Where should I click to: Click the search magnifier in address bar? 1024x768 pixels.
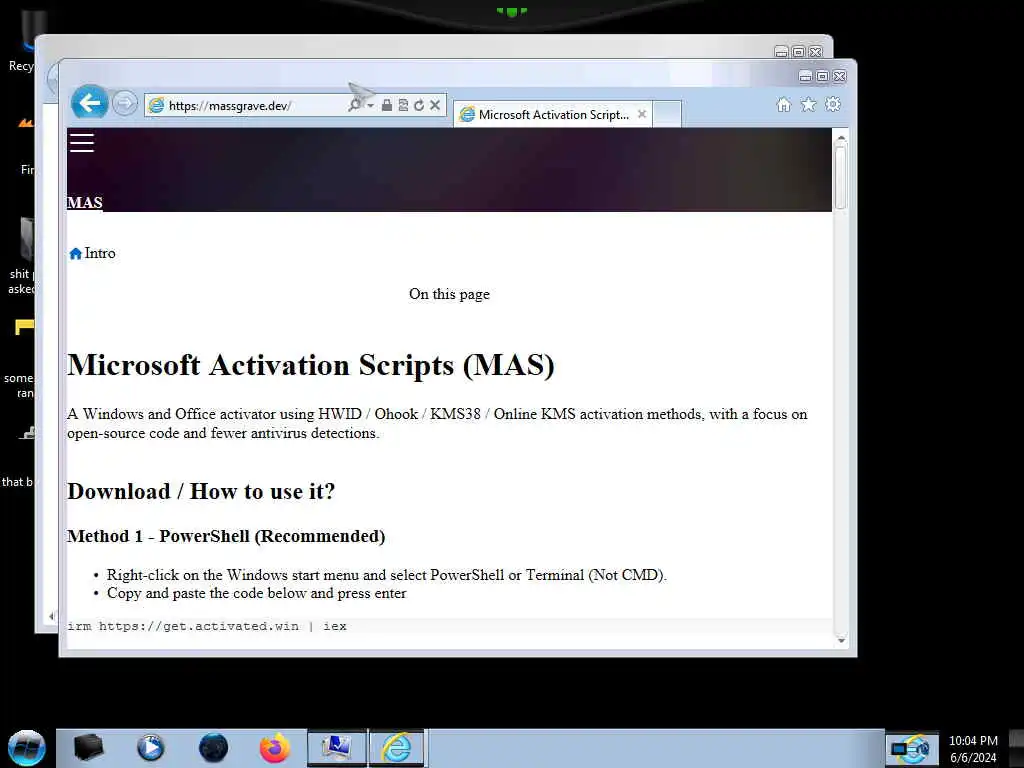(355, 105)
